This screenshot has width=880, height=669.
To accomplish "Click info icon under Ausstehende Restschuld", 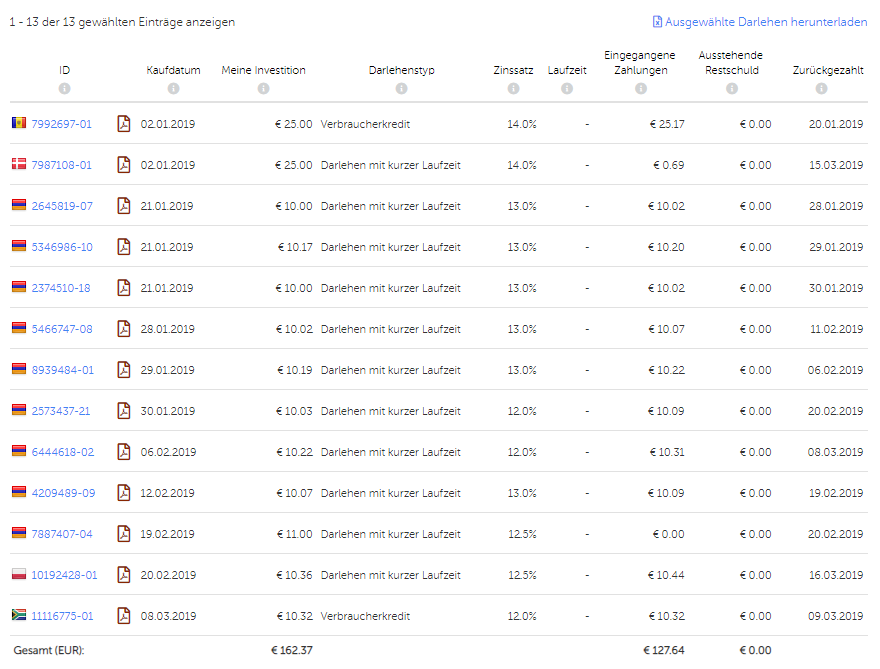I will [x=732, y=89].
